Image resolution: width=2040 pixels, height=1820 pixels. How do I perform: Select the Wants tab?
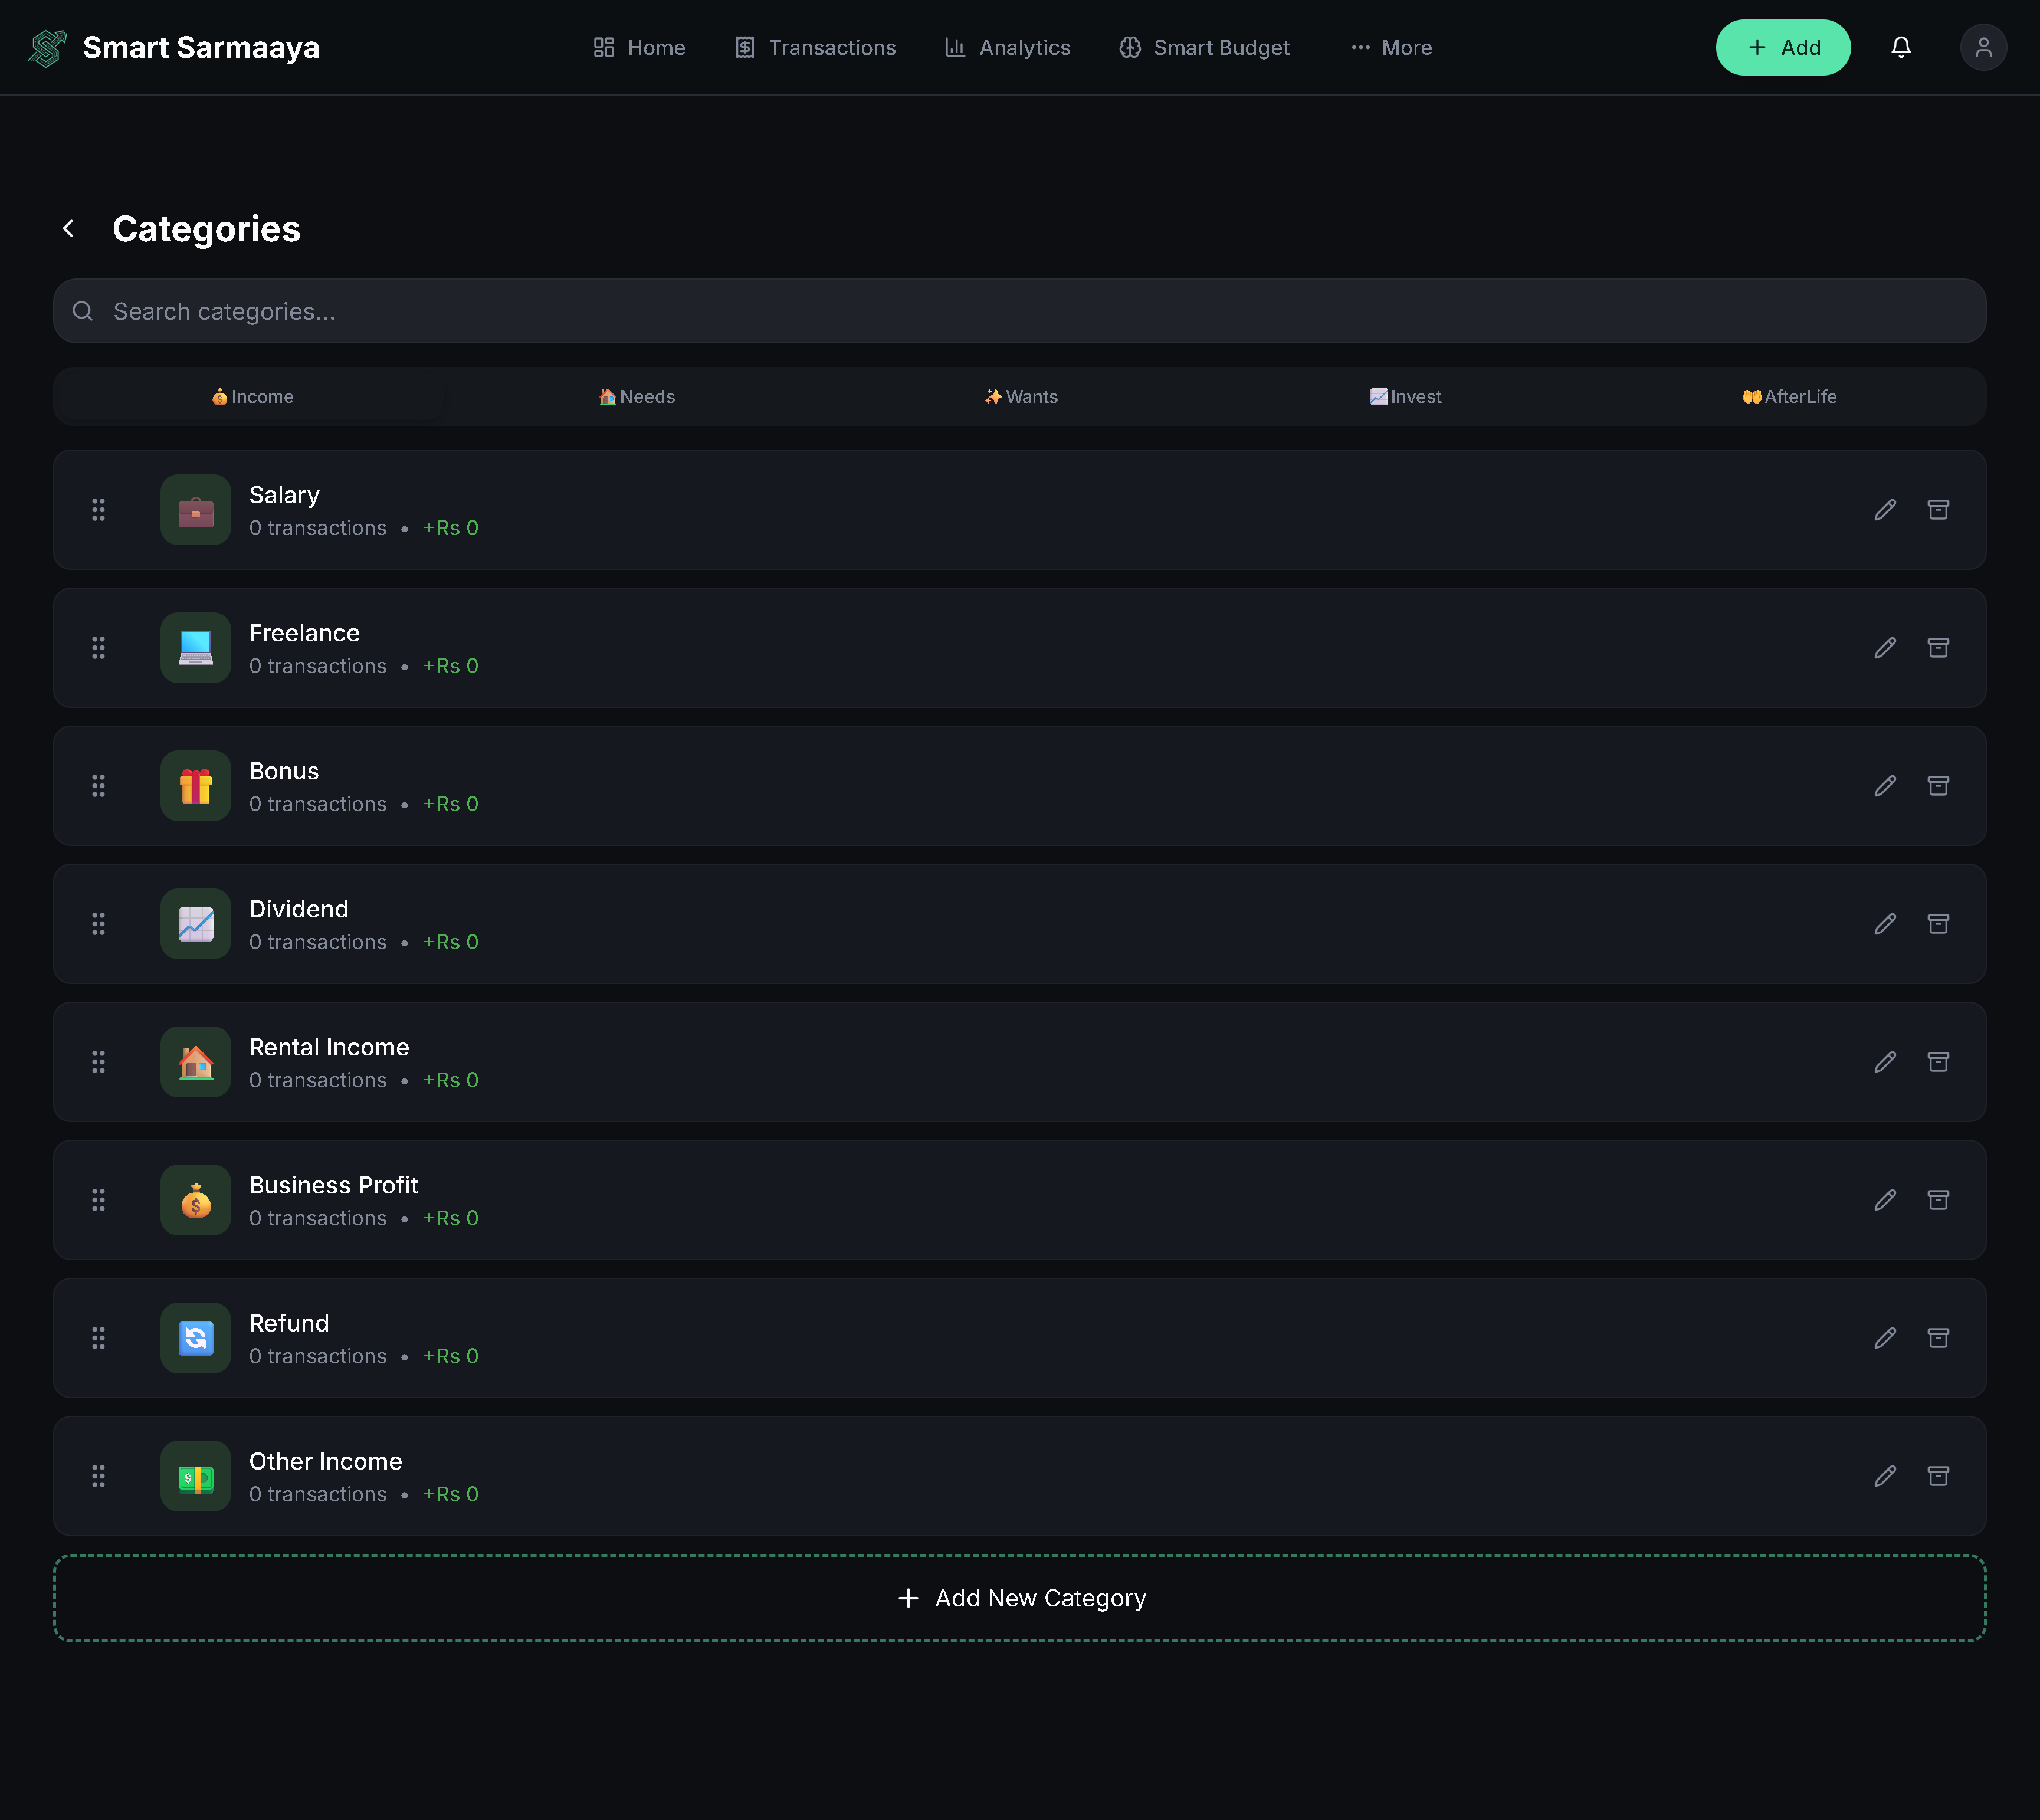click(1020, 397)
